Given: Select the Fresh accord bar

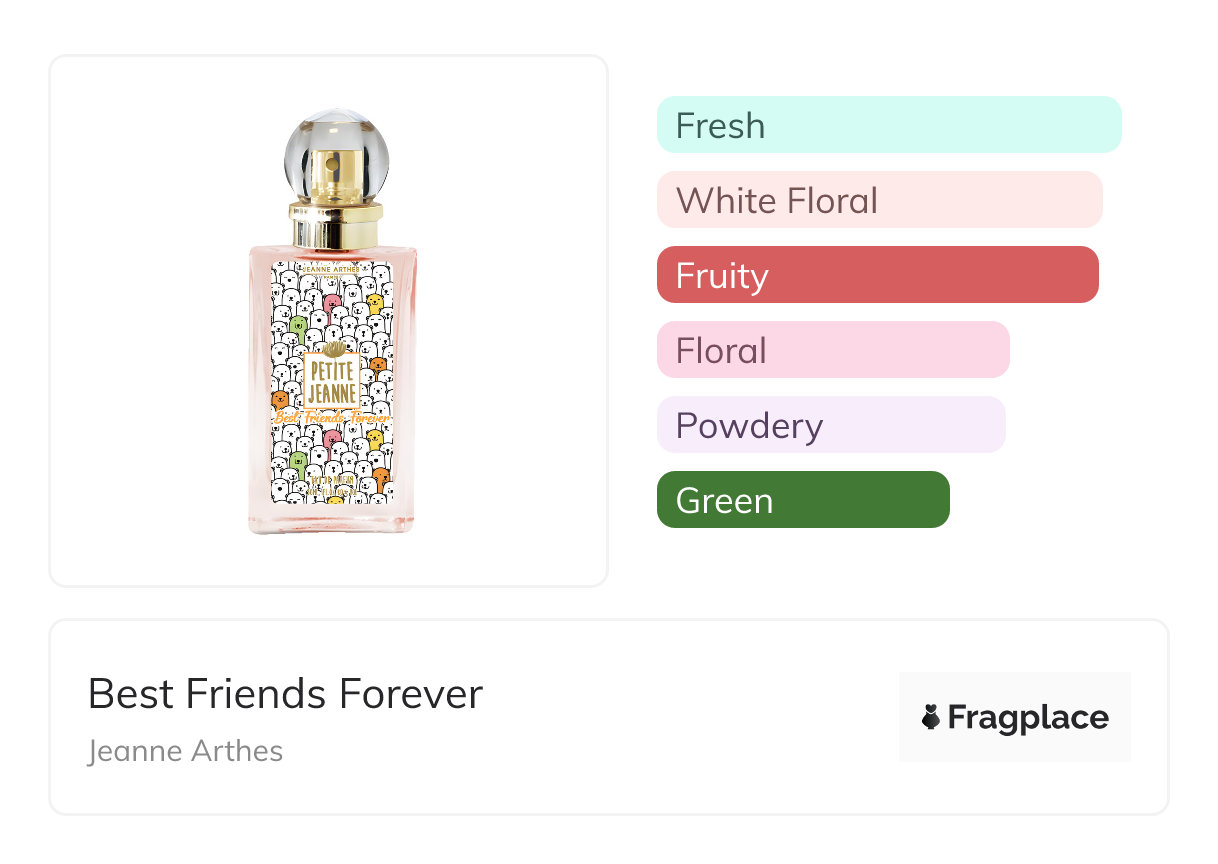Looking at the screenshot, I should tap(888, 125).
